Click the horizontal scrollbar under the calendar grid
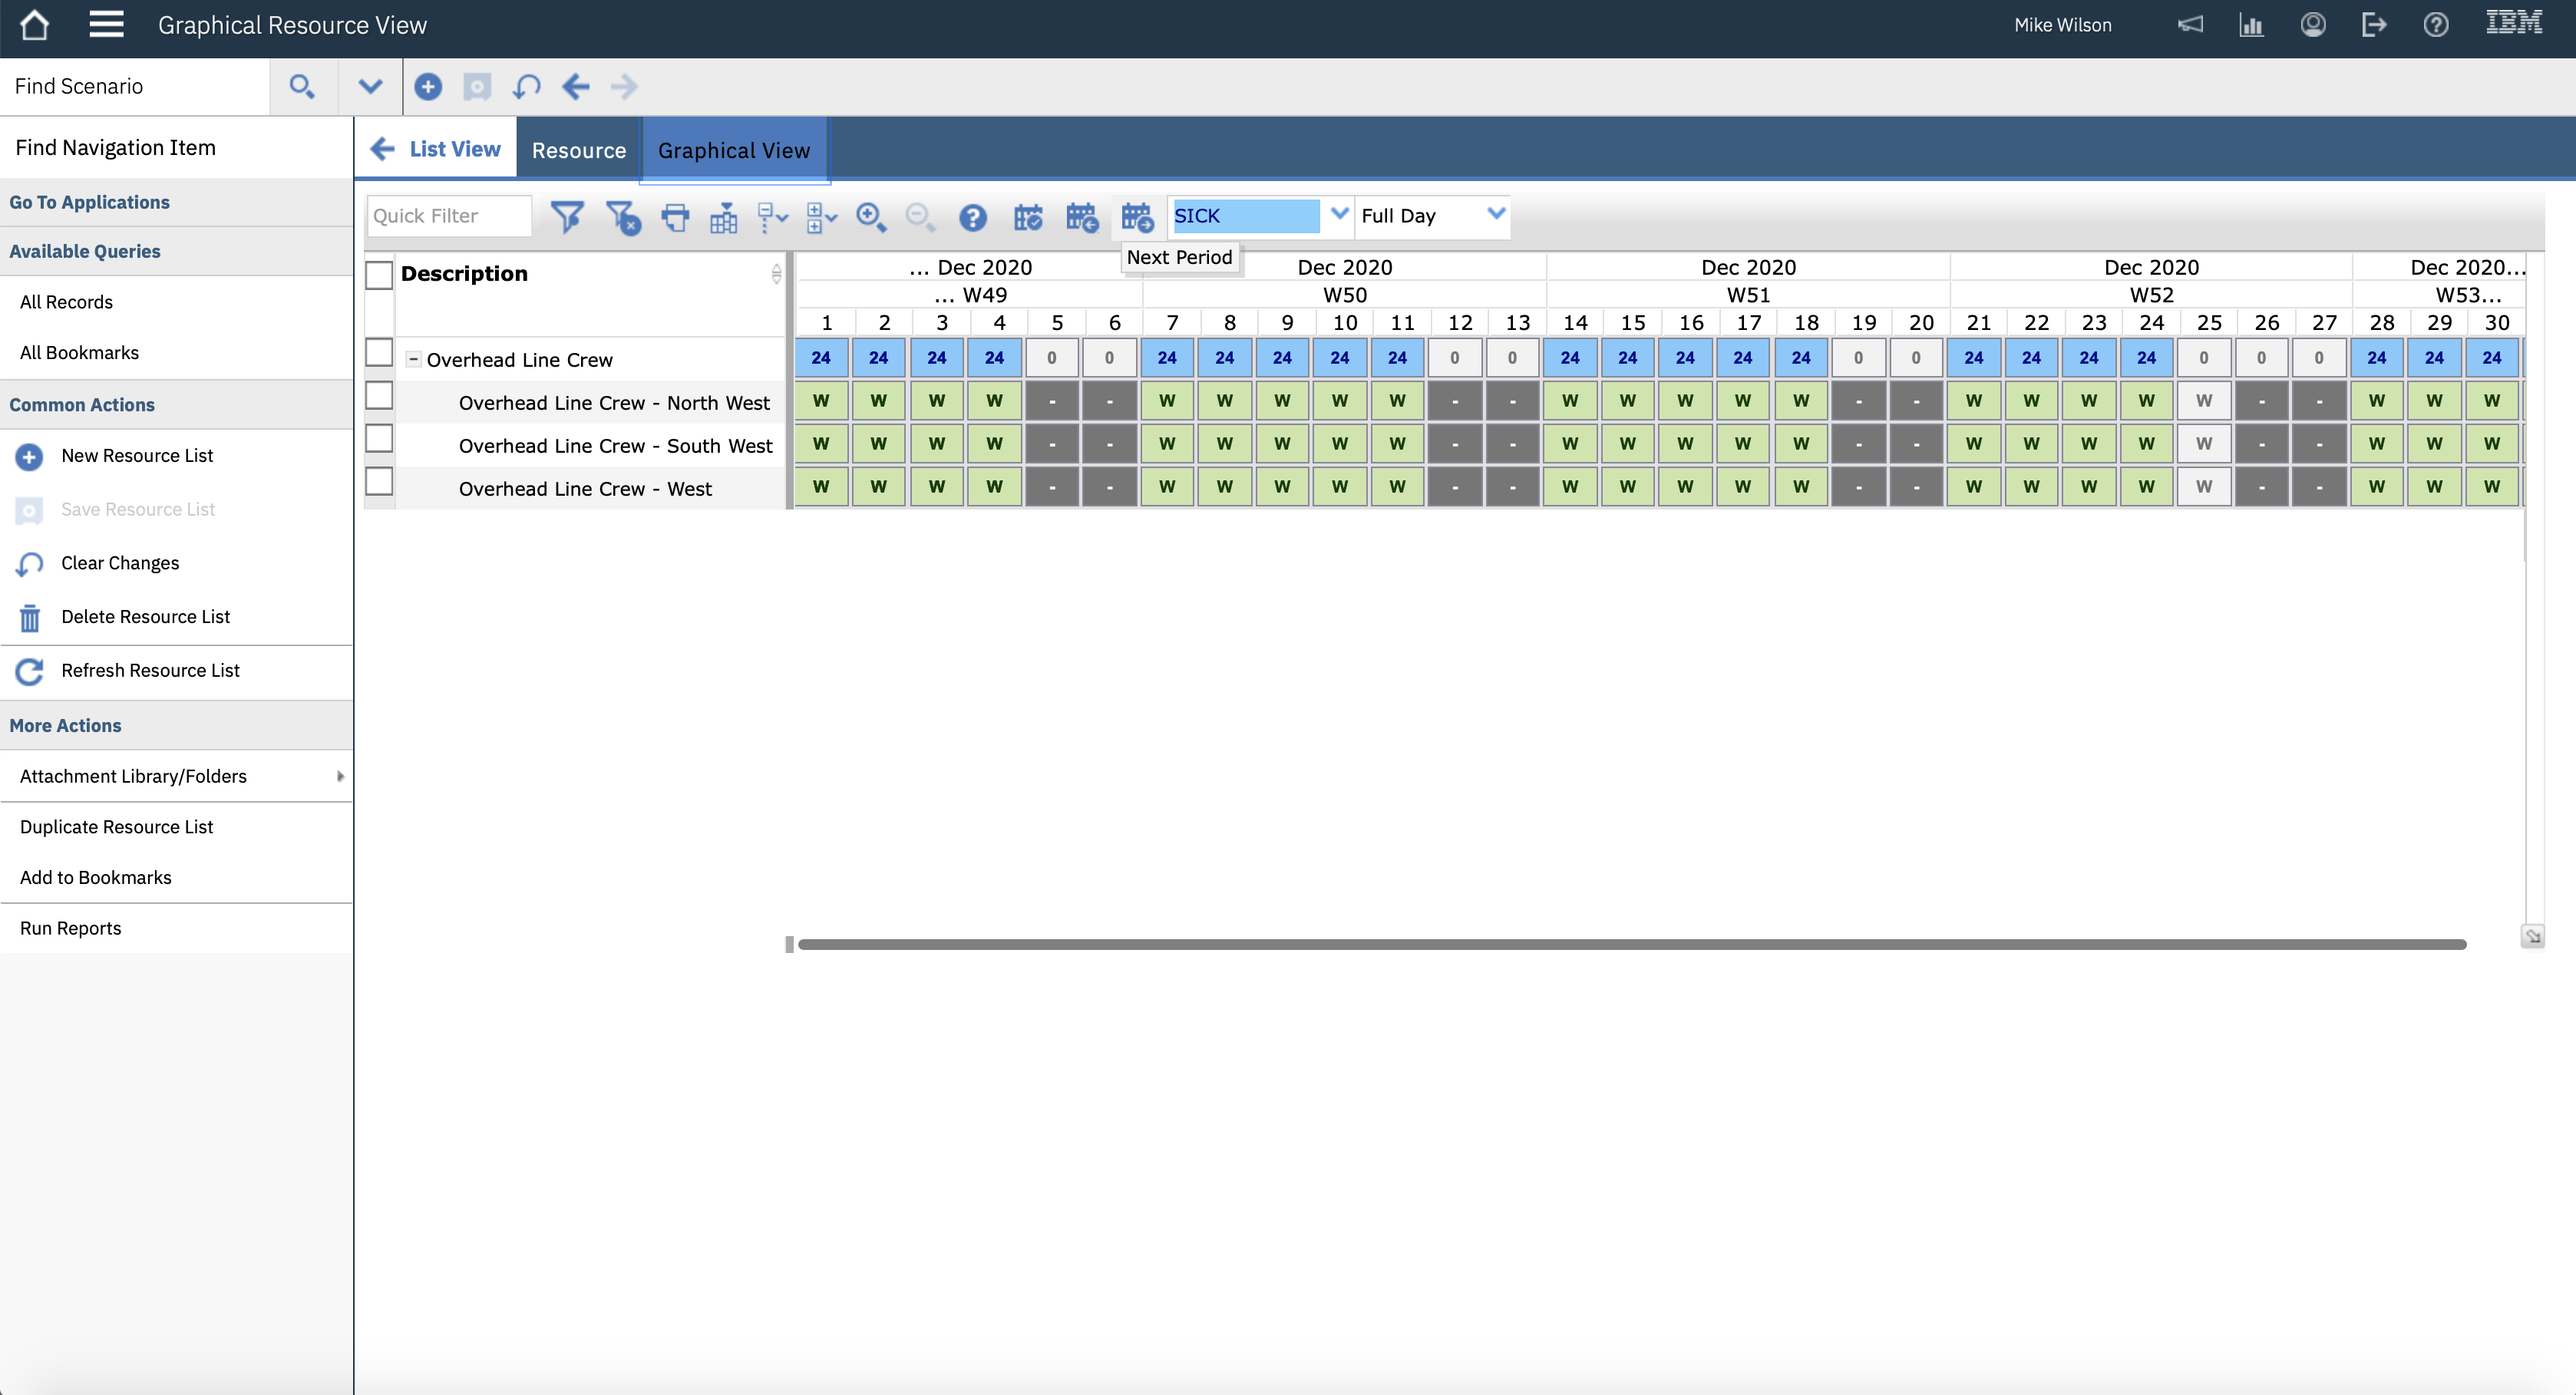The height and width of the screenshot is (1395, 2576). (1630, 944)
